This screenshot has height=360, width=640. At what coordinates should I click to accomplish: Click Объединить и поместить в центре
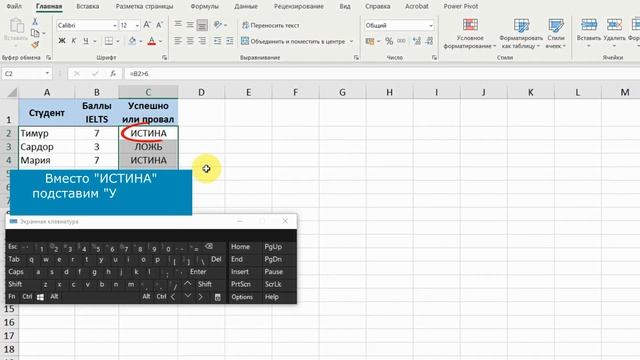293,41
